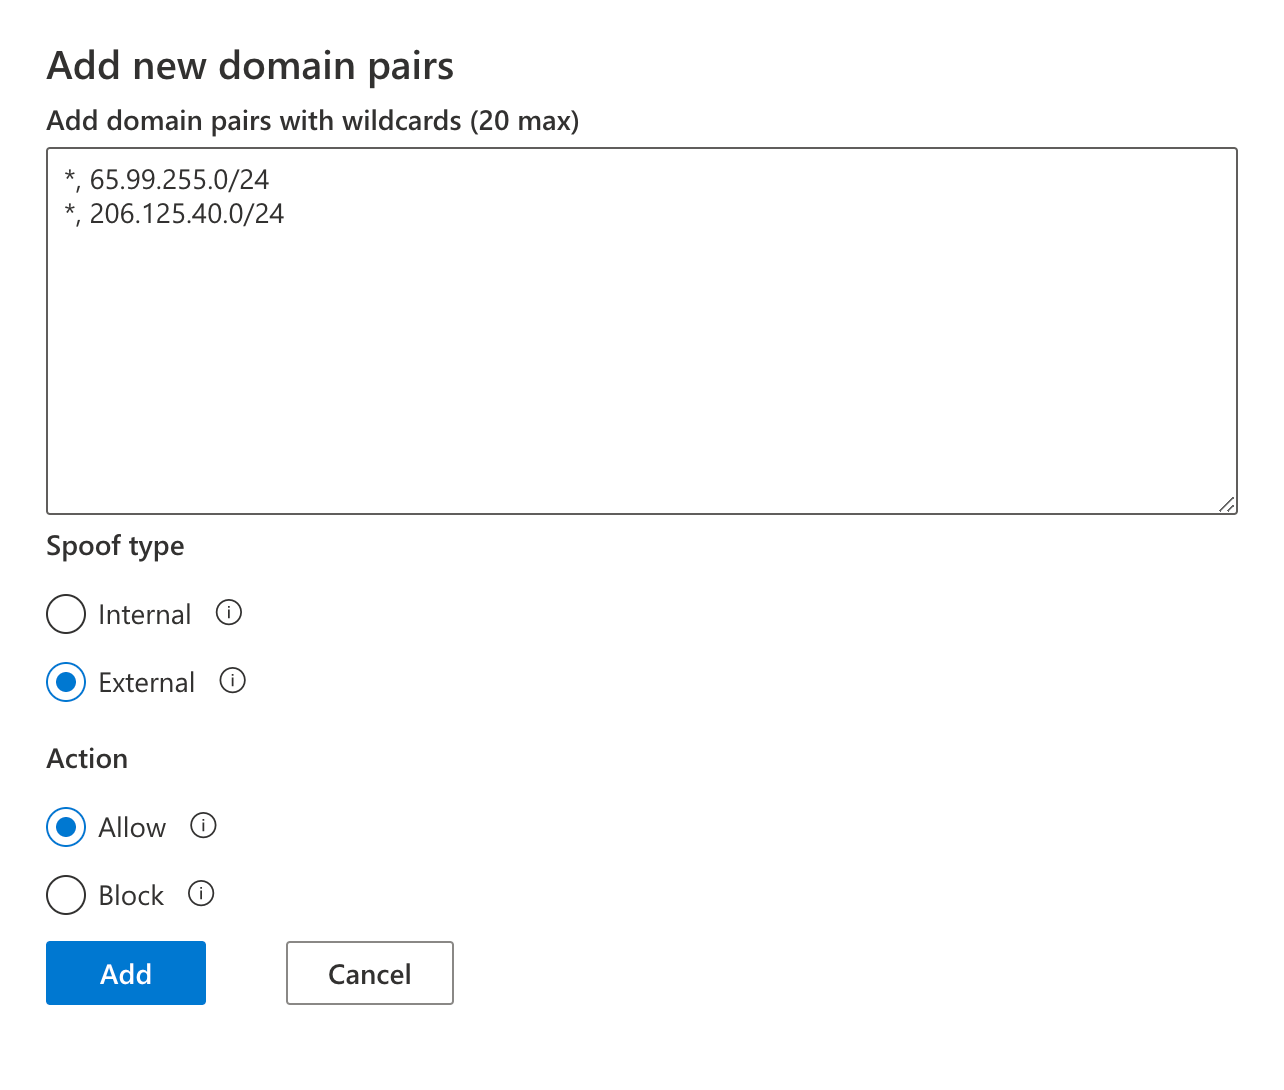Click the info icon beside Allow
Image resolution: width=1284 pixels, height=1090 pixels.
[203, 826]
